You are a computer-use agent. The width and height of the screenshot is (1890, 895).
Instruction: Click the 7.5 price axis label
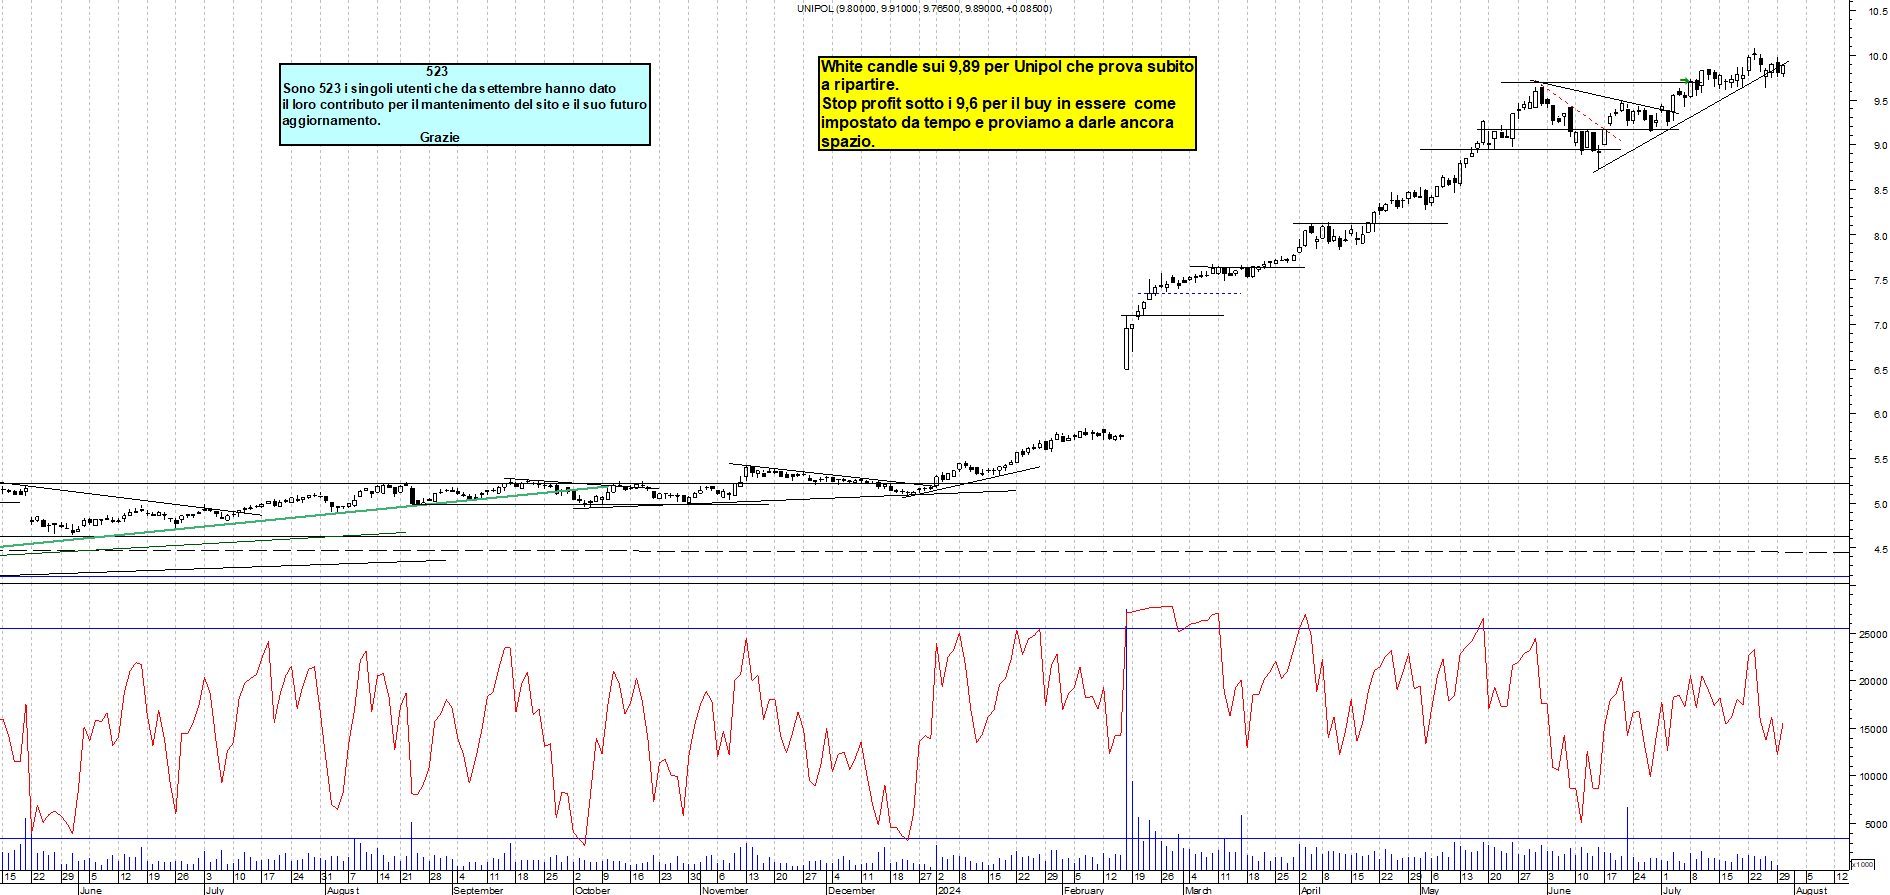pos(1880,281)
